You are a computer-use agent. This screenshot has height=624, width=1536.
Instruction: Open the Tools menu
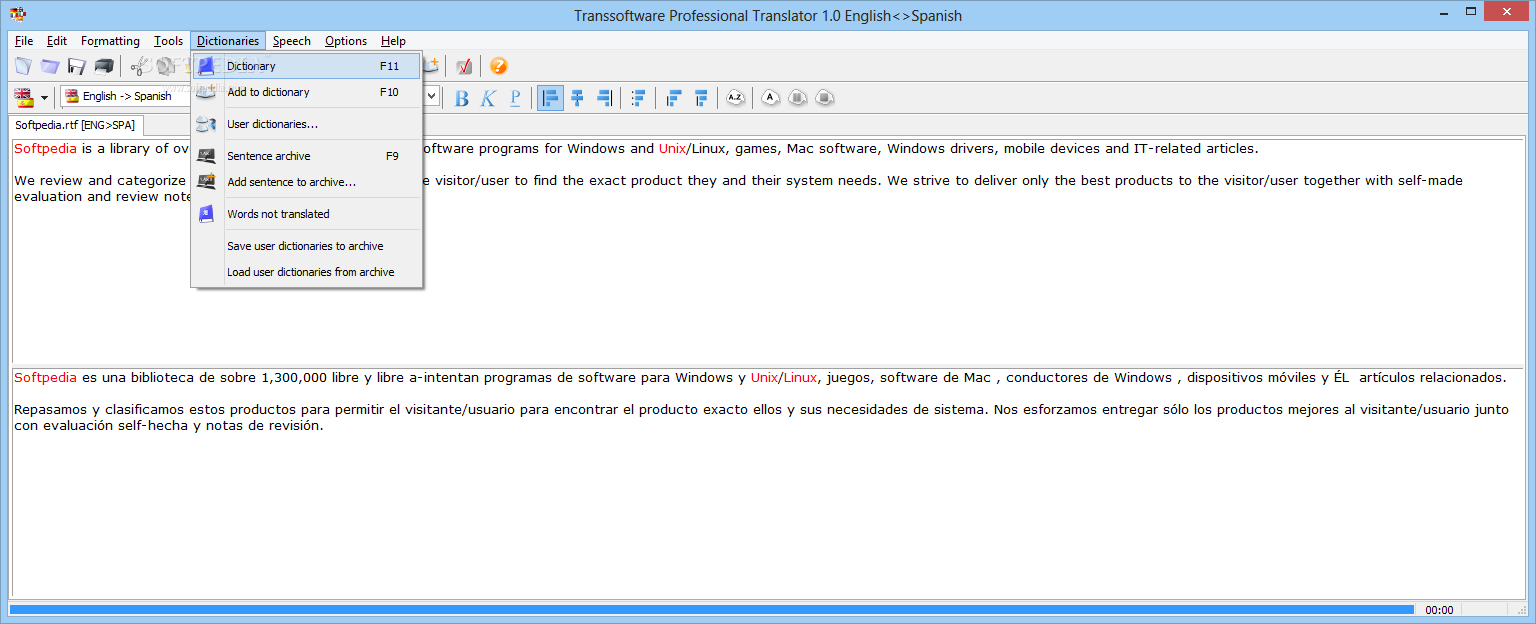(168, 41)
